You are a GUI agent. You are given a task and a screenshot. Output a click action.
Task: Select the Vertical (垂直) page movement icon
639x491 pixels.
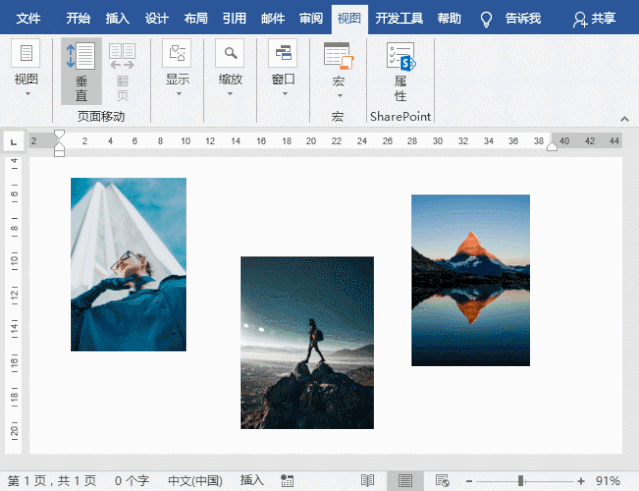(x=81, y=71)
